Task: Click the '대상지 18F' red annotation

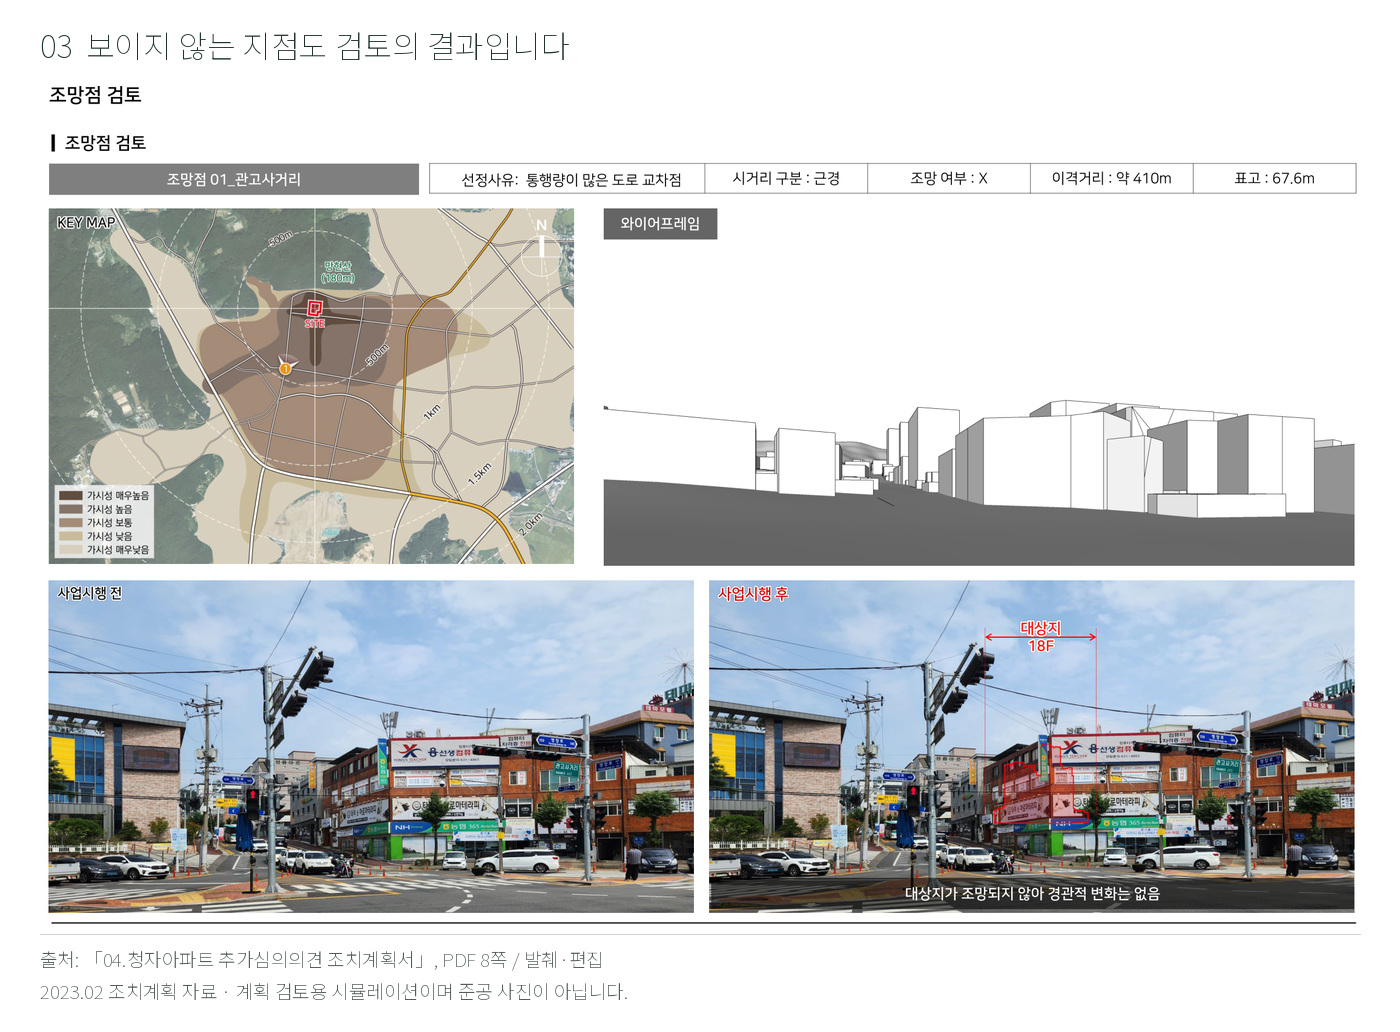Action: pyautogui.click(x=1041, y=637)
